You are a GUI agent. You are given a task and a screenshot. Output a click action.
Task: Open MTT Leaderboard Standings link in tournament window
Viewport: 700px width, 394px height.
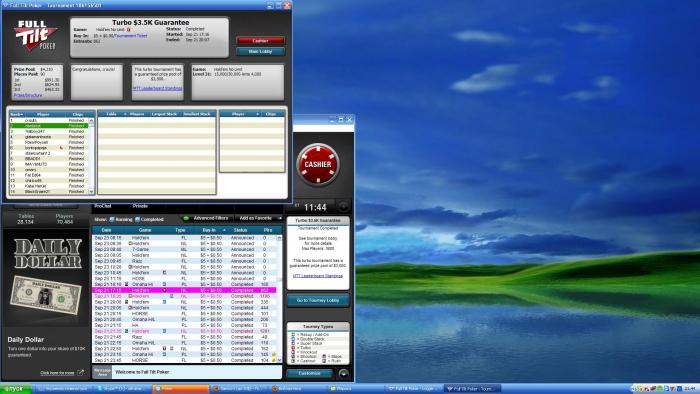[x=157, y=89]
